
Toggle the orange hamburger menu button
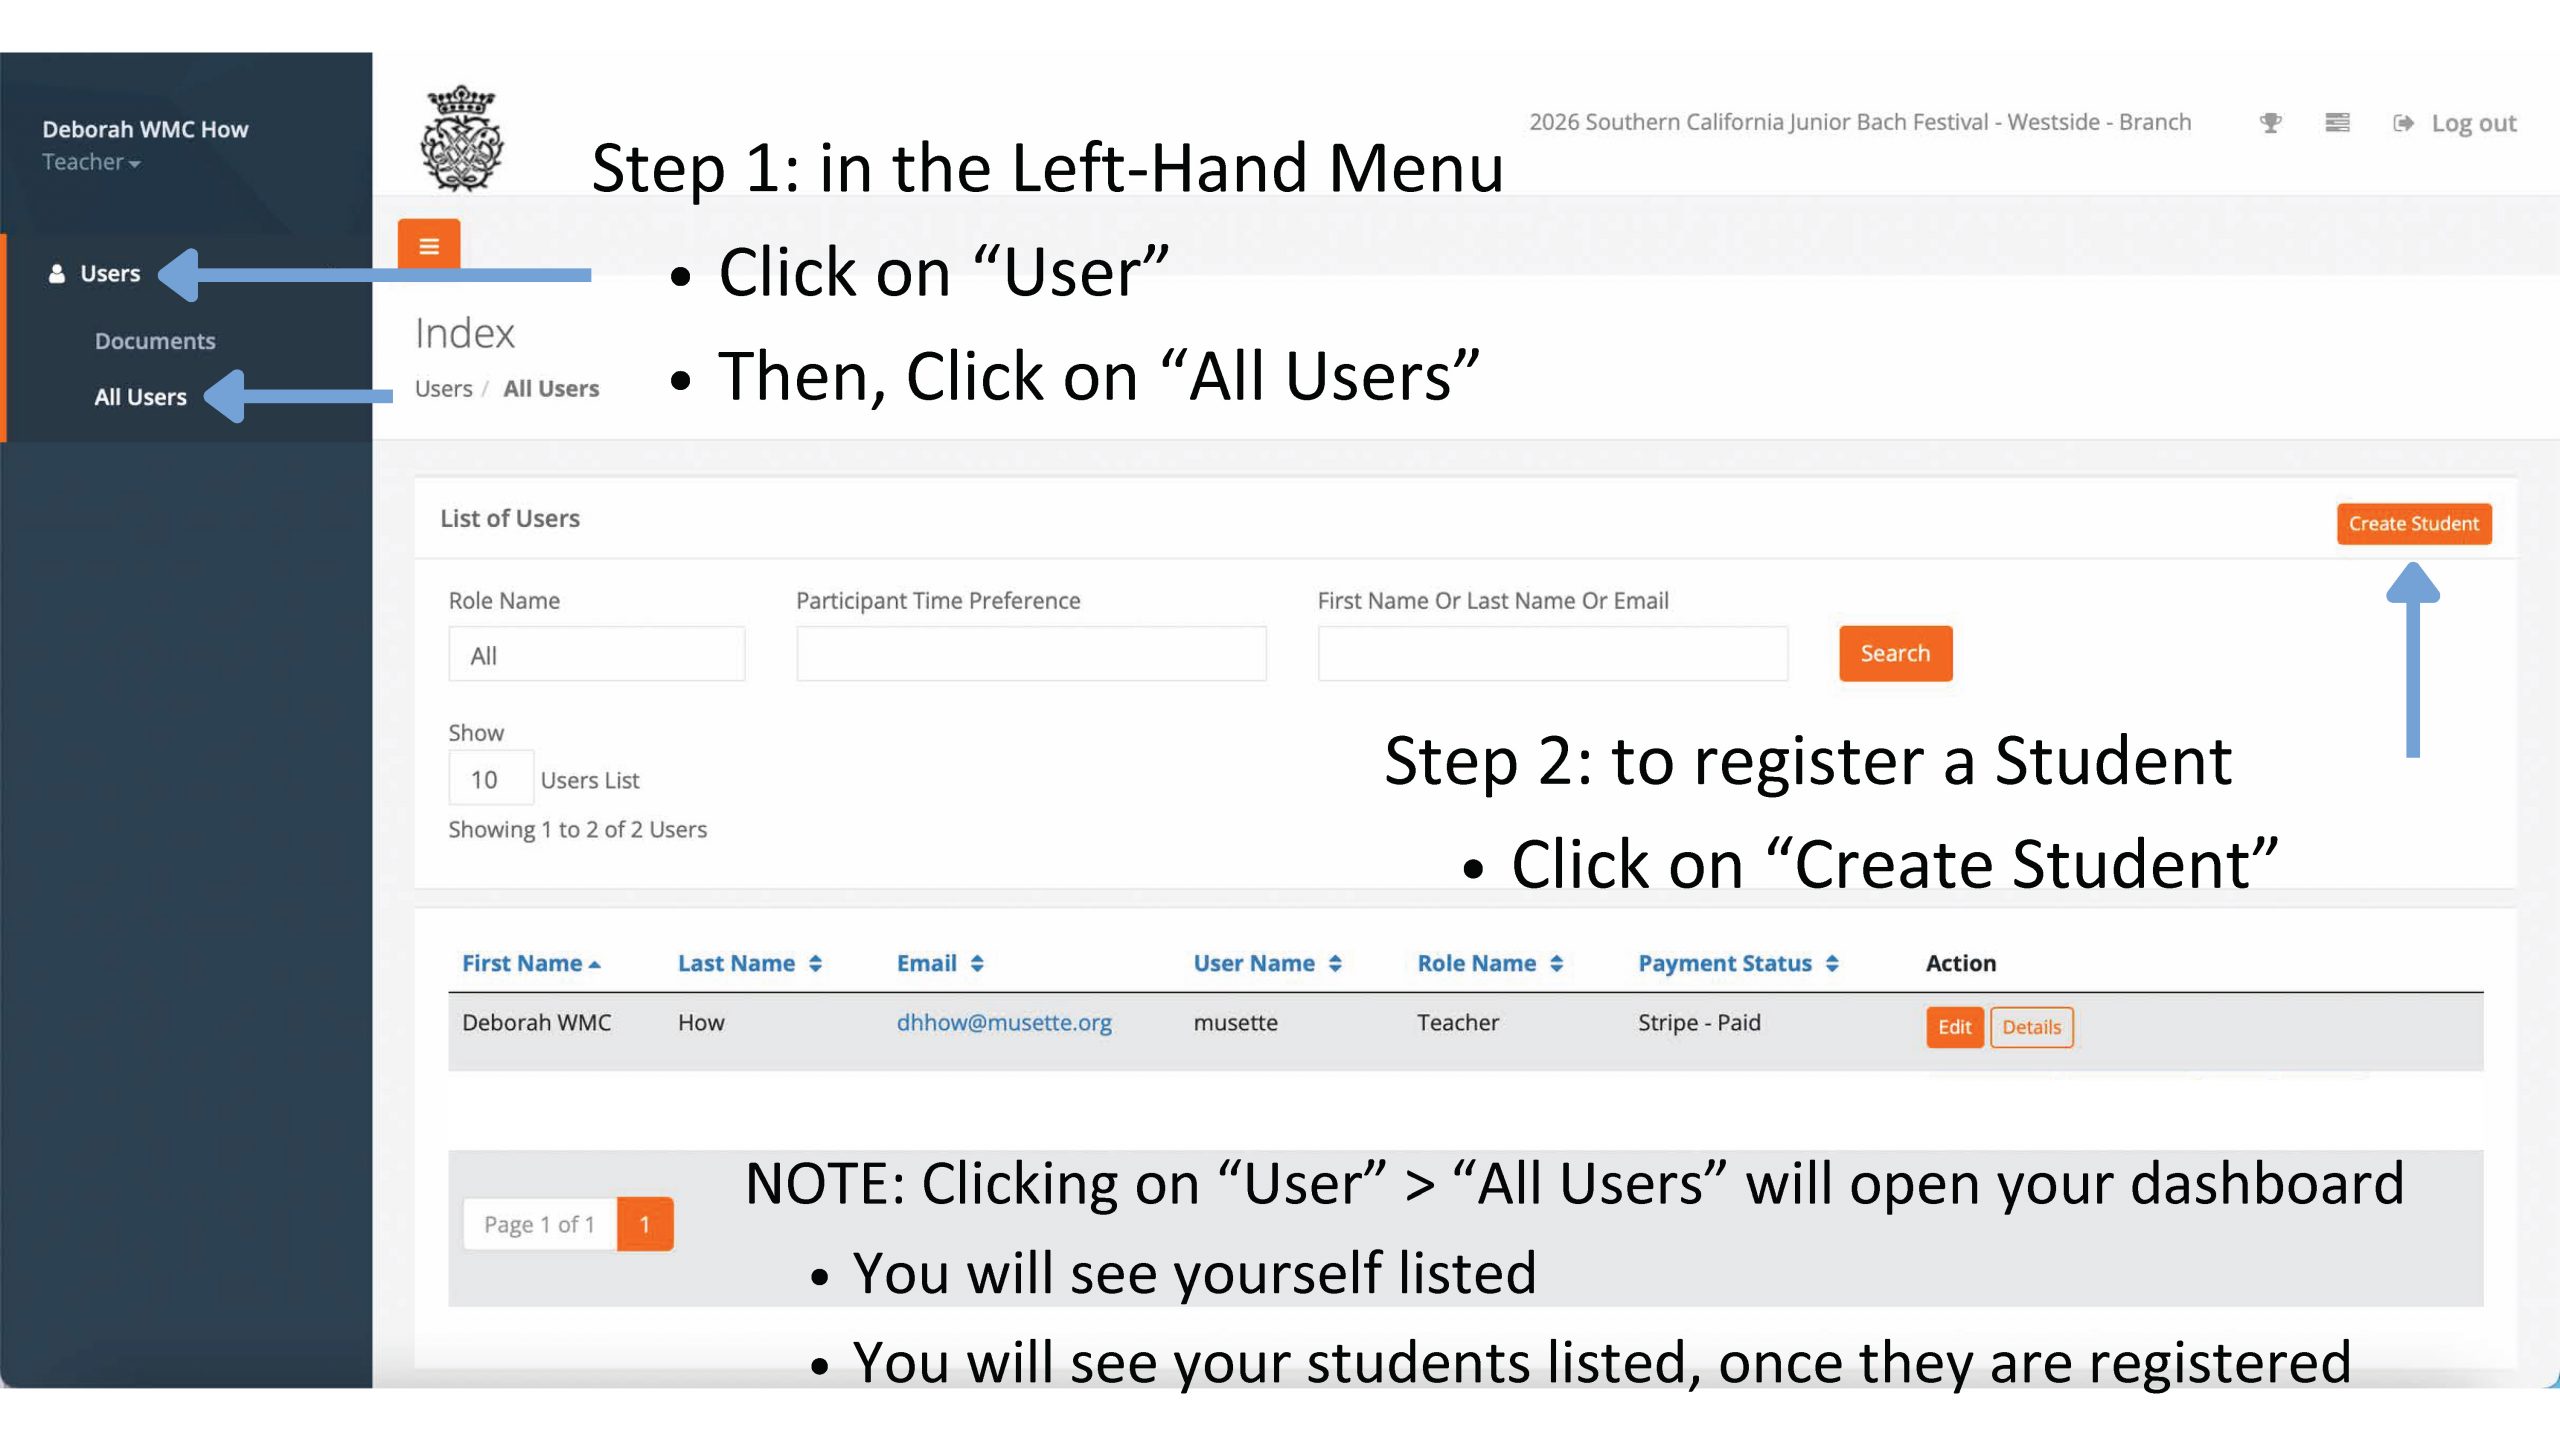coord(429,246)
